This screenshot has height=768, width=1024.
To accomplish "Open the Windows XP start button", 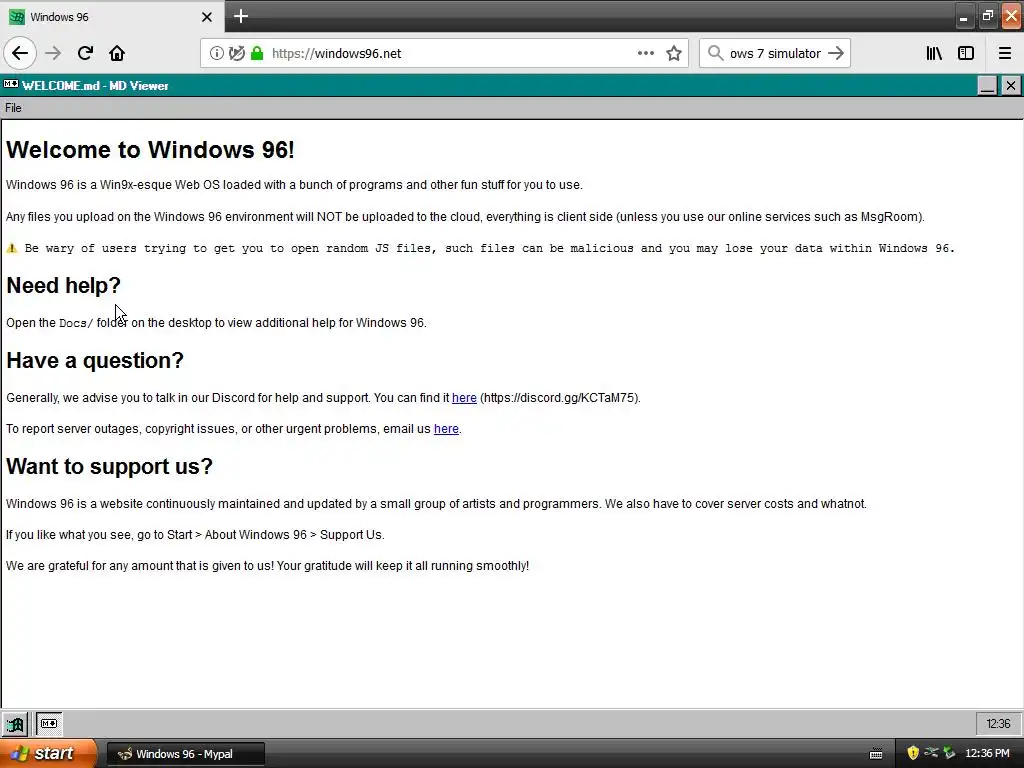I will (48, 754).
